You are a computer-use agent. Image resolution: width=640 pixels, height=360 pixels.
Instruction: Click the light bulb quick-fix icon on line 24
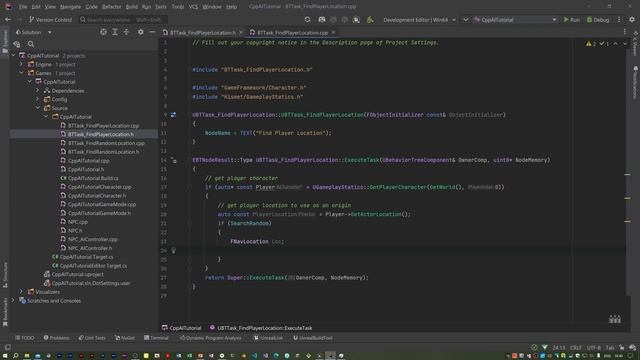coord(173,250)
